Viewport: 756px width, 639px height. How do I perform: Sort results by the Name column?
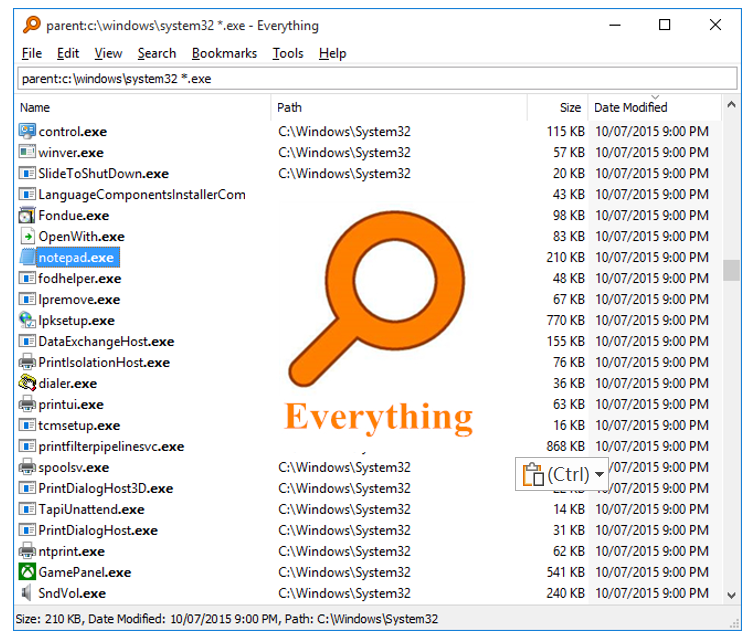[144, 108]
